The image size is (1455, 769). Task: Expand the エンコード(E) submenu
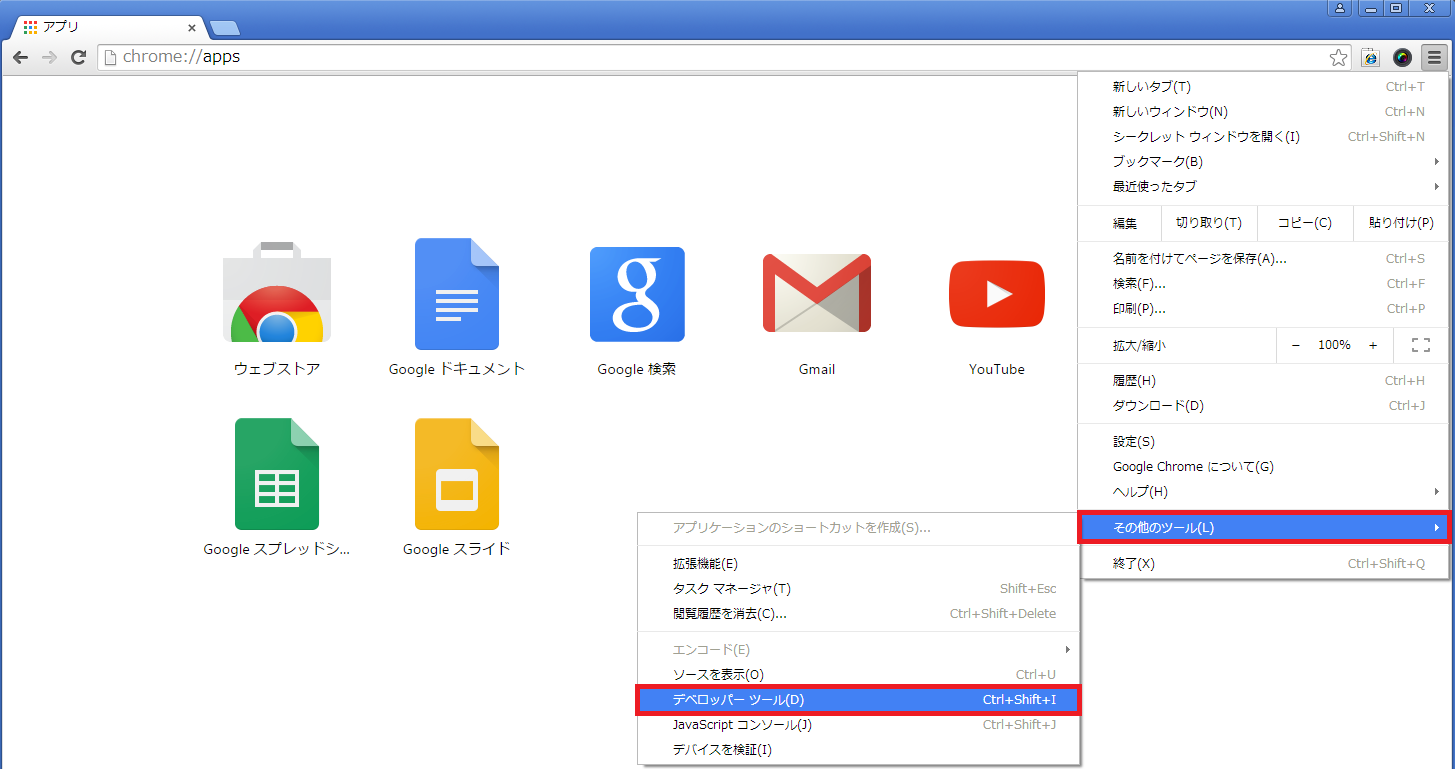click(x=858, y=650)
